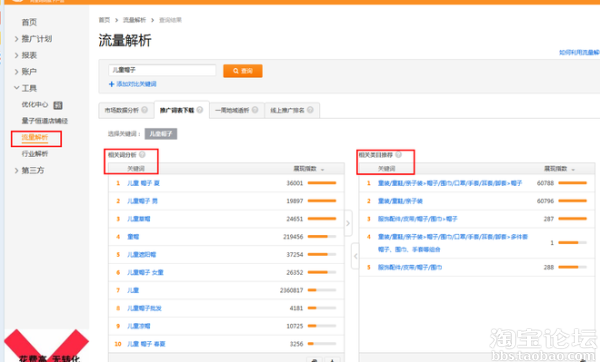The height and width of the screenshot is (362, 600).
Task: Click category link in row with 60796
Action: [400, 201]
